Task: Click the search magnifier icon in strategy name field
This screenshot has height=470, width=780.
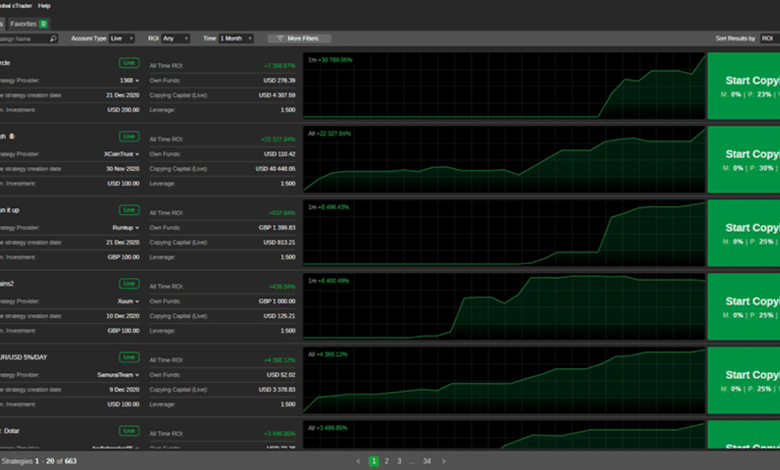Action: (53, 38)
